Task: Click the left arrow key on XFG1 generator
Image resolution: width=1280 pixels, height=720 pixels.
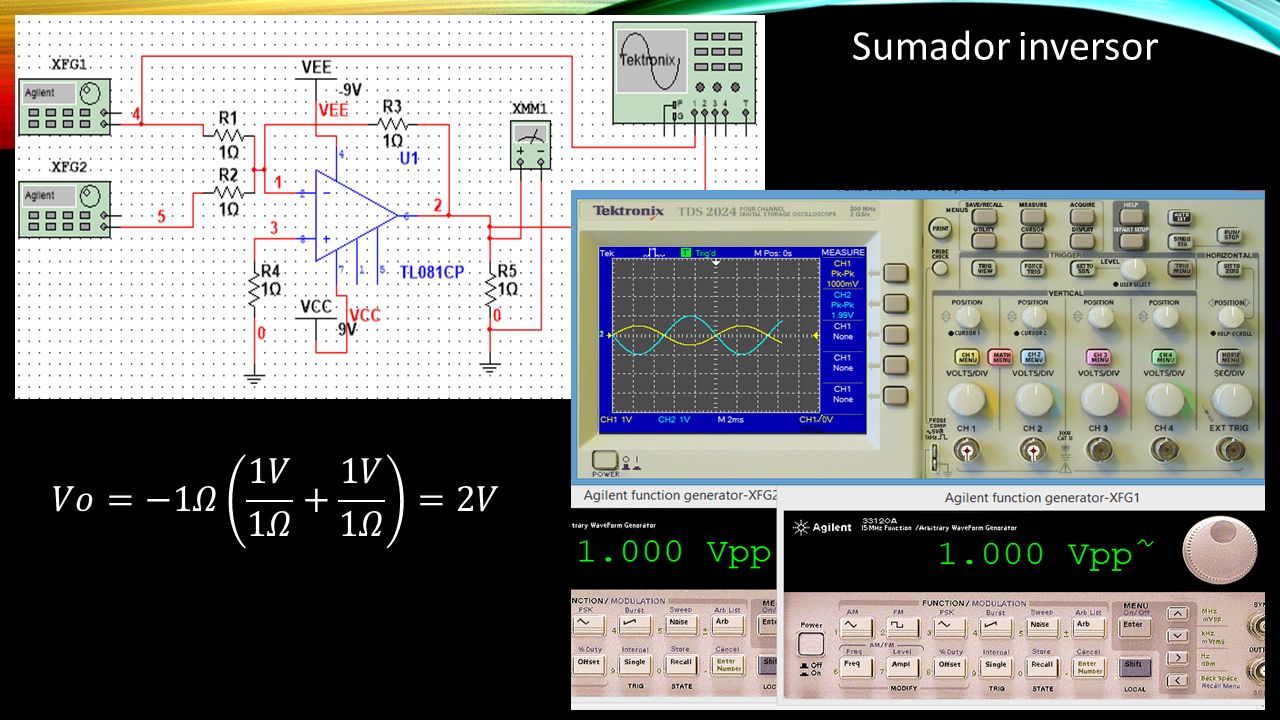Action: point(1178,681)
